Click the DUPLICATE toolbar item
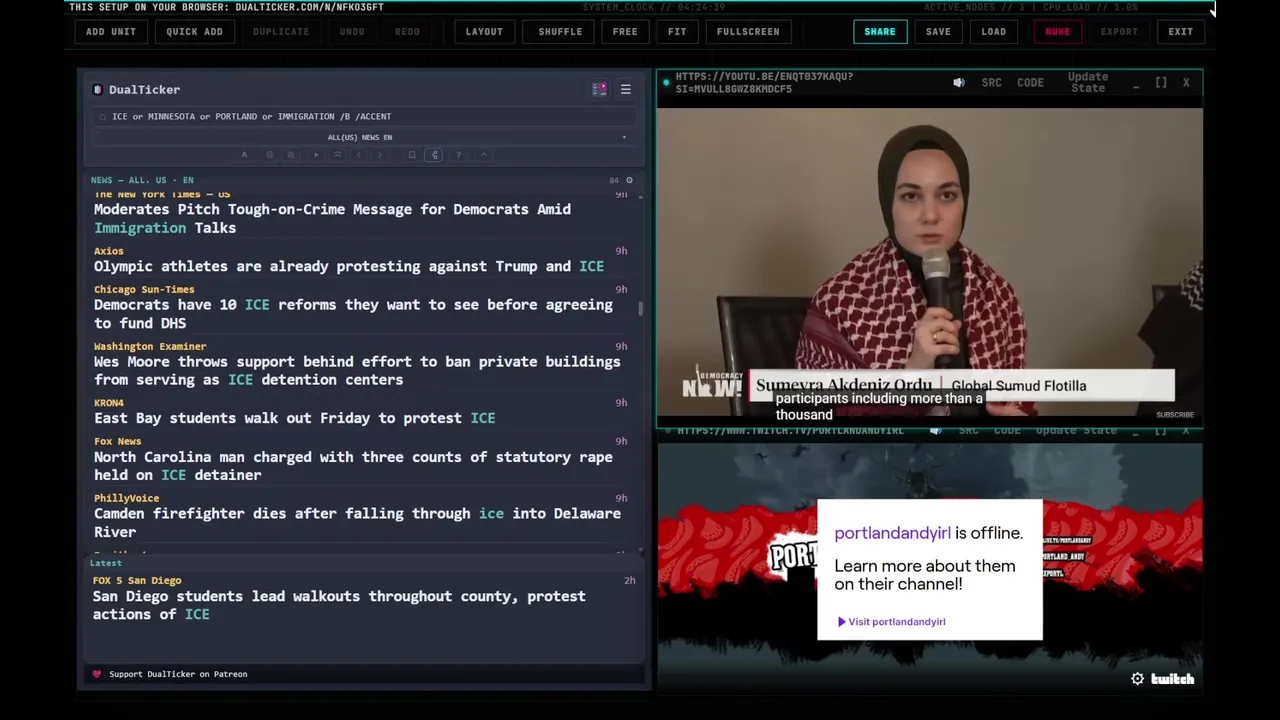The width and height of the screenshot is (1280, 720). [x=281, y=32]
